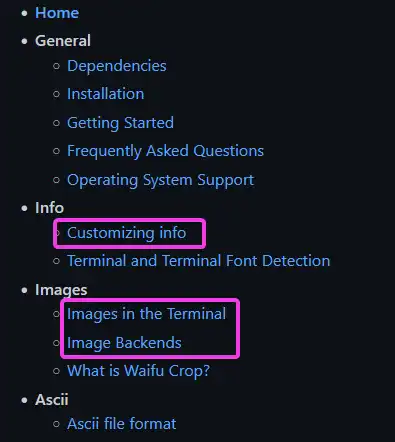
Task: Click the Ascii section heading
Action: 52,400
